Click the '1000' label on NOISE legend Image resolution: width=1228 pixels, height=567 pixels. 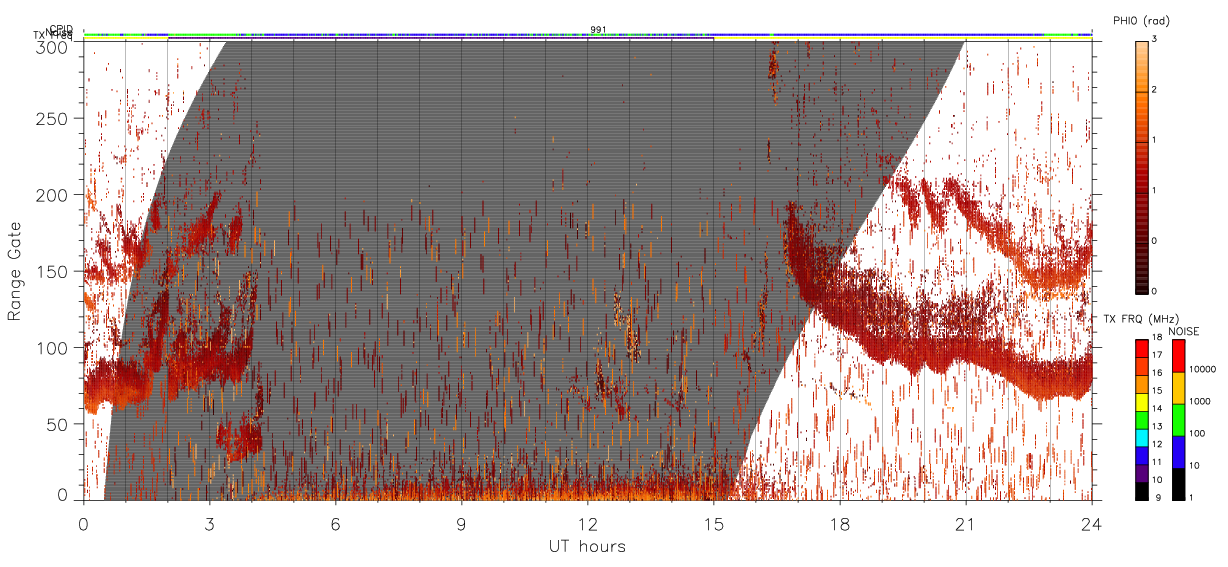[x=1199, y=401]
